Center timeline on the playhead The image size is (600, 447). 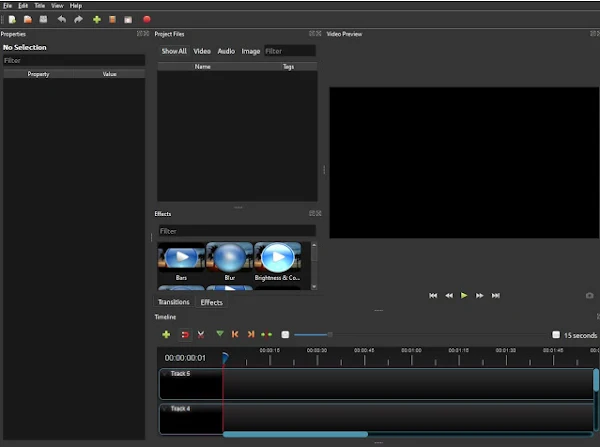pos(266,334)
